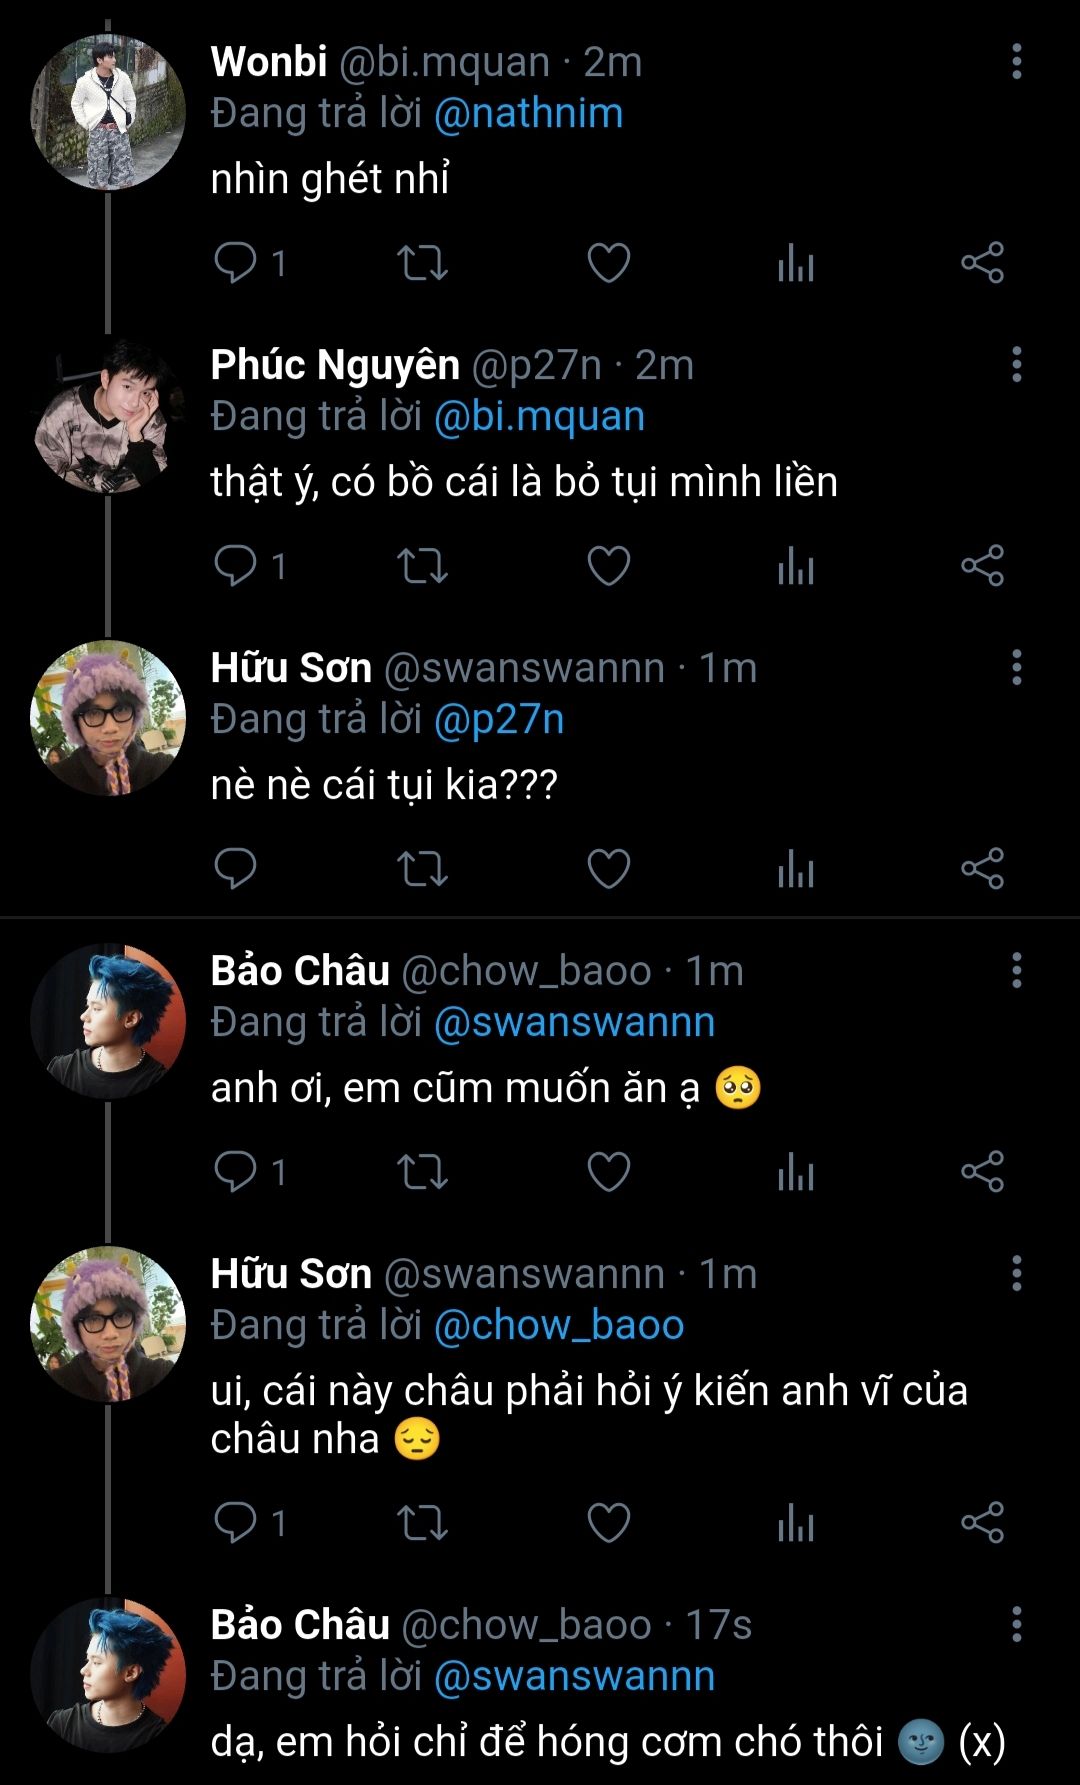
Task: Reply to Wonbi's "nhìn ghét nhỉ" tweet
Action: 236,263
